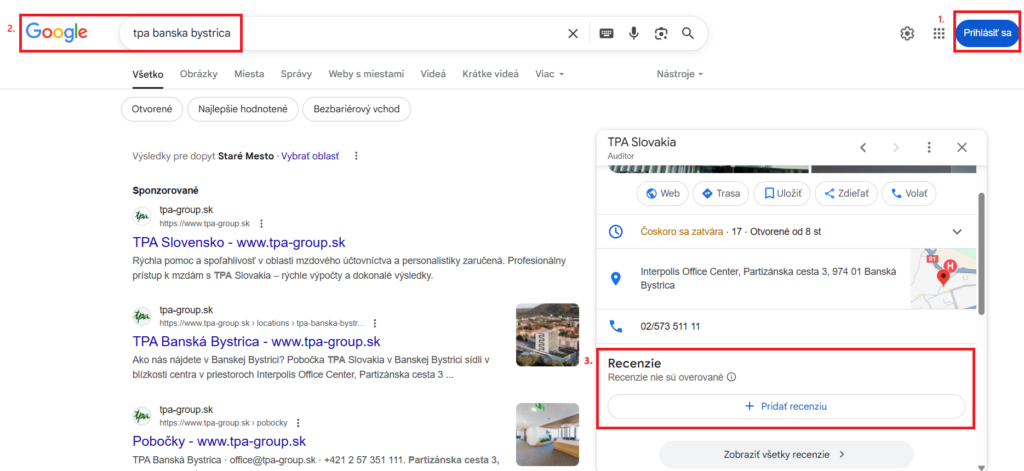Open the Pobočky result link

219,441
